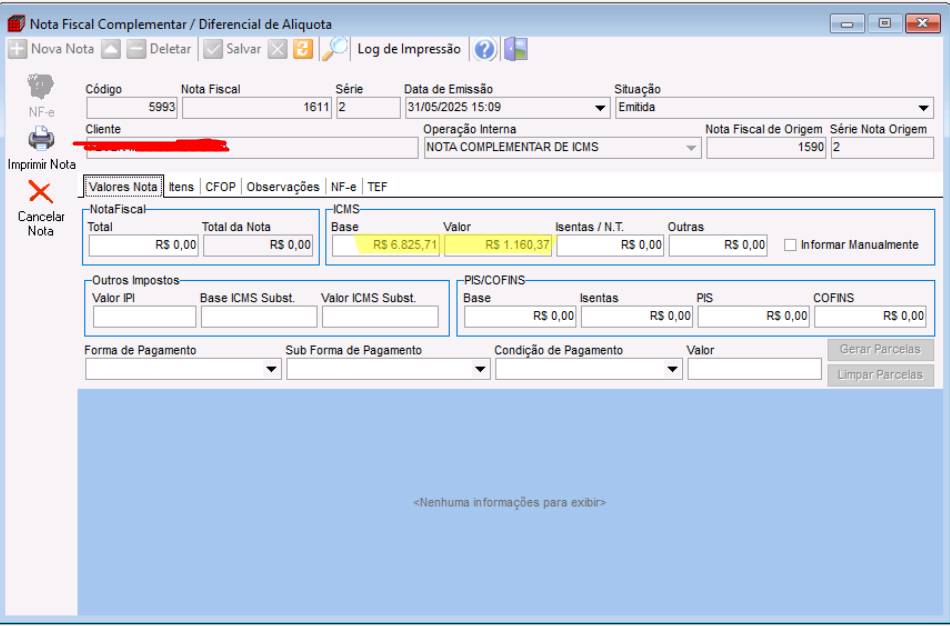Click the Série Nota Origem field
Image resolution: width=950 pixels, height=626 pixels.
(x=882, y=148)
